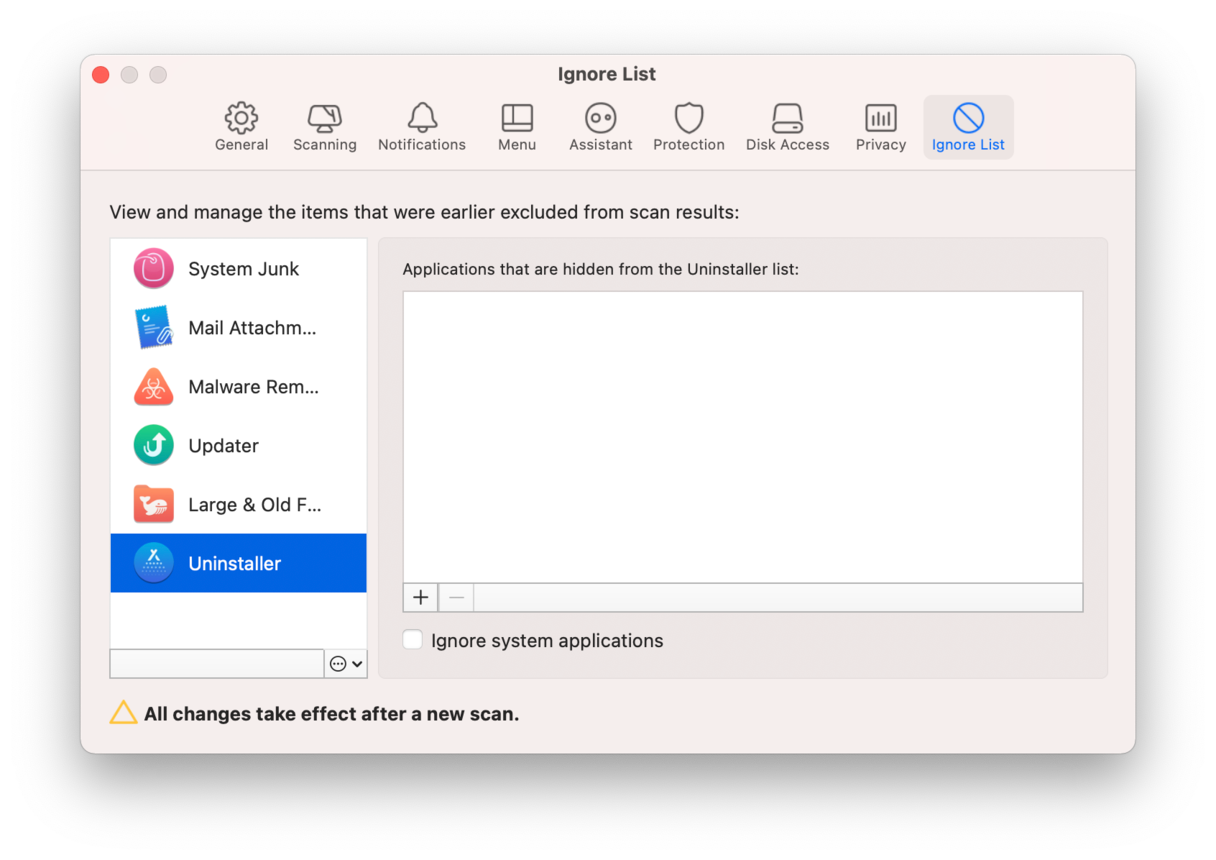Viewport: 1216px width, 860px height.
Task: Open the Assistant preferences icon
Action: [x=600, y=118]
